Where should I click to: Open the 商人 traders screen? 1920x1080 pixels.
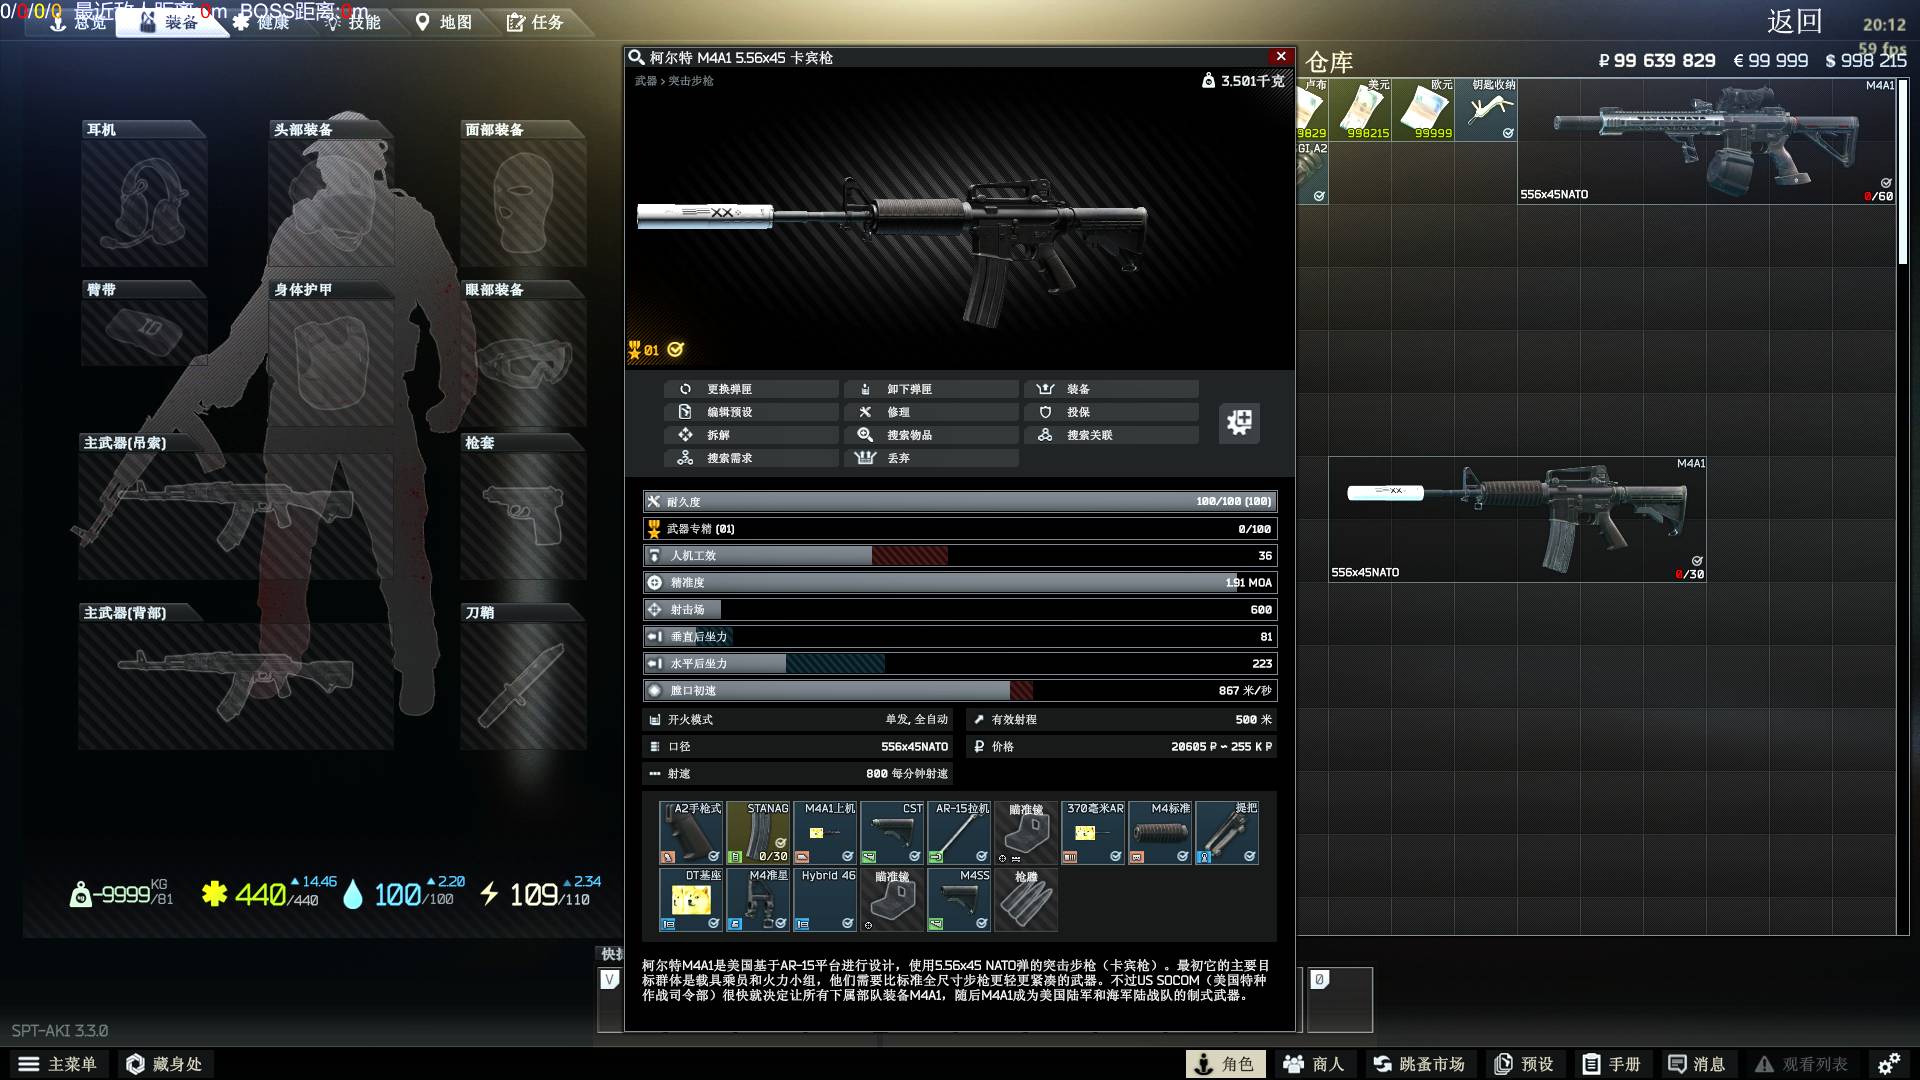click(x=1314, y=1064)
